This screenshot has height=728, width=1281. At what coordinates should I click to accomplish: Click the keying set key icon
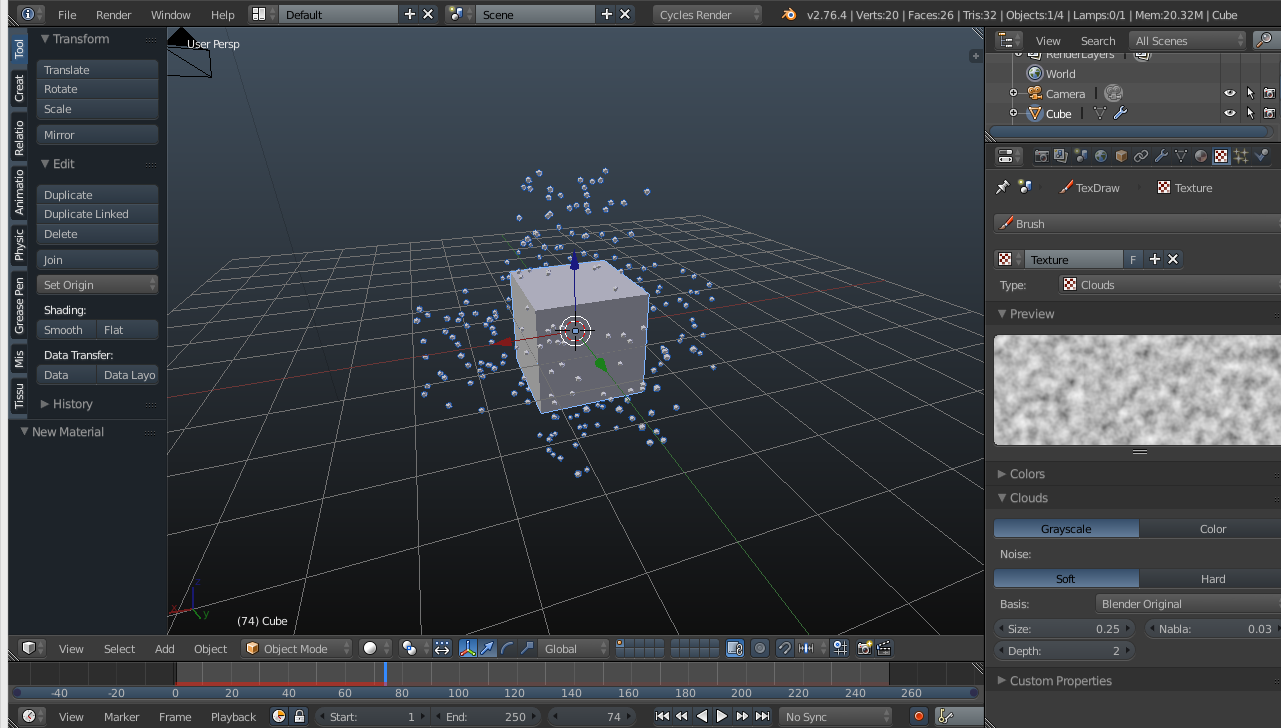946,716
